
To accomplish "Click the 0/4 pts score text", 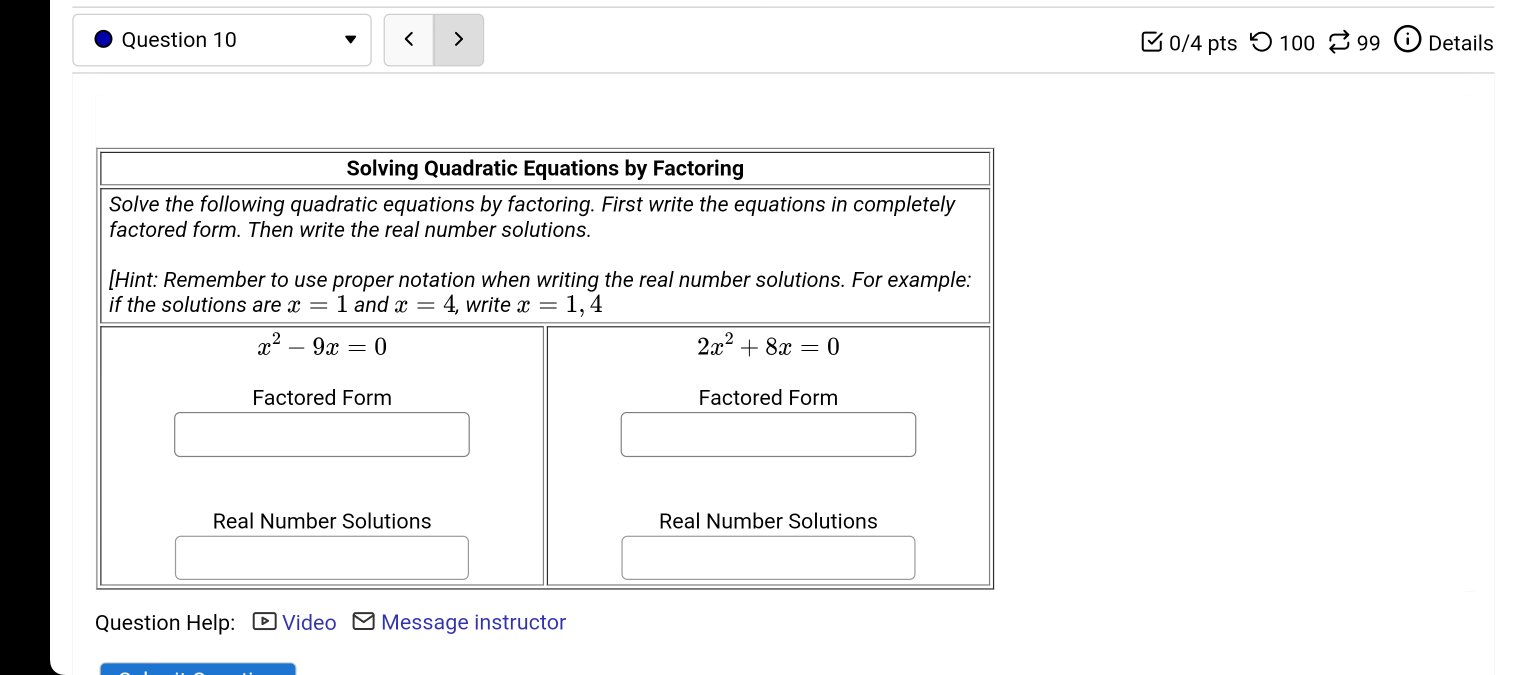I will point(1202,43).
